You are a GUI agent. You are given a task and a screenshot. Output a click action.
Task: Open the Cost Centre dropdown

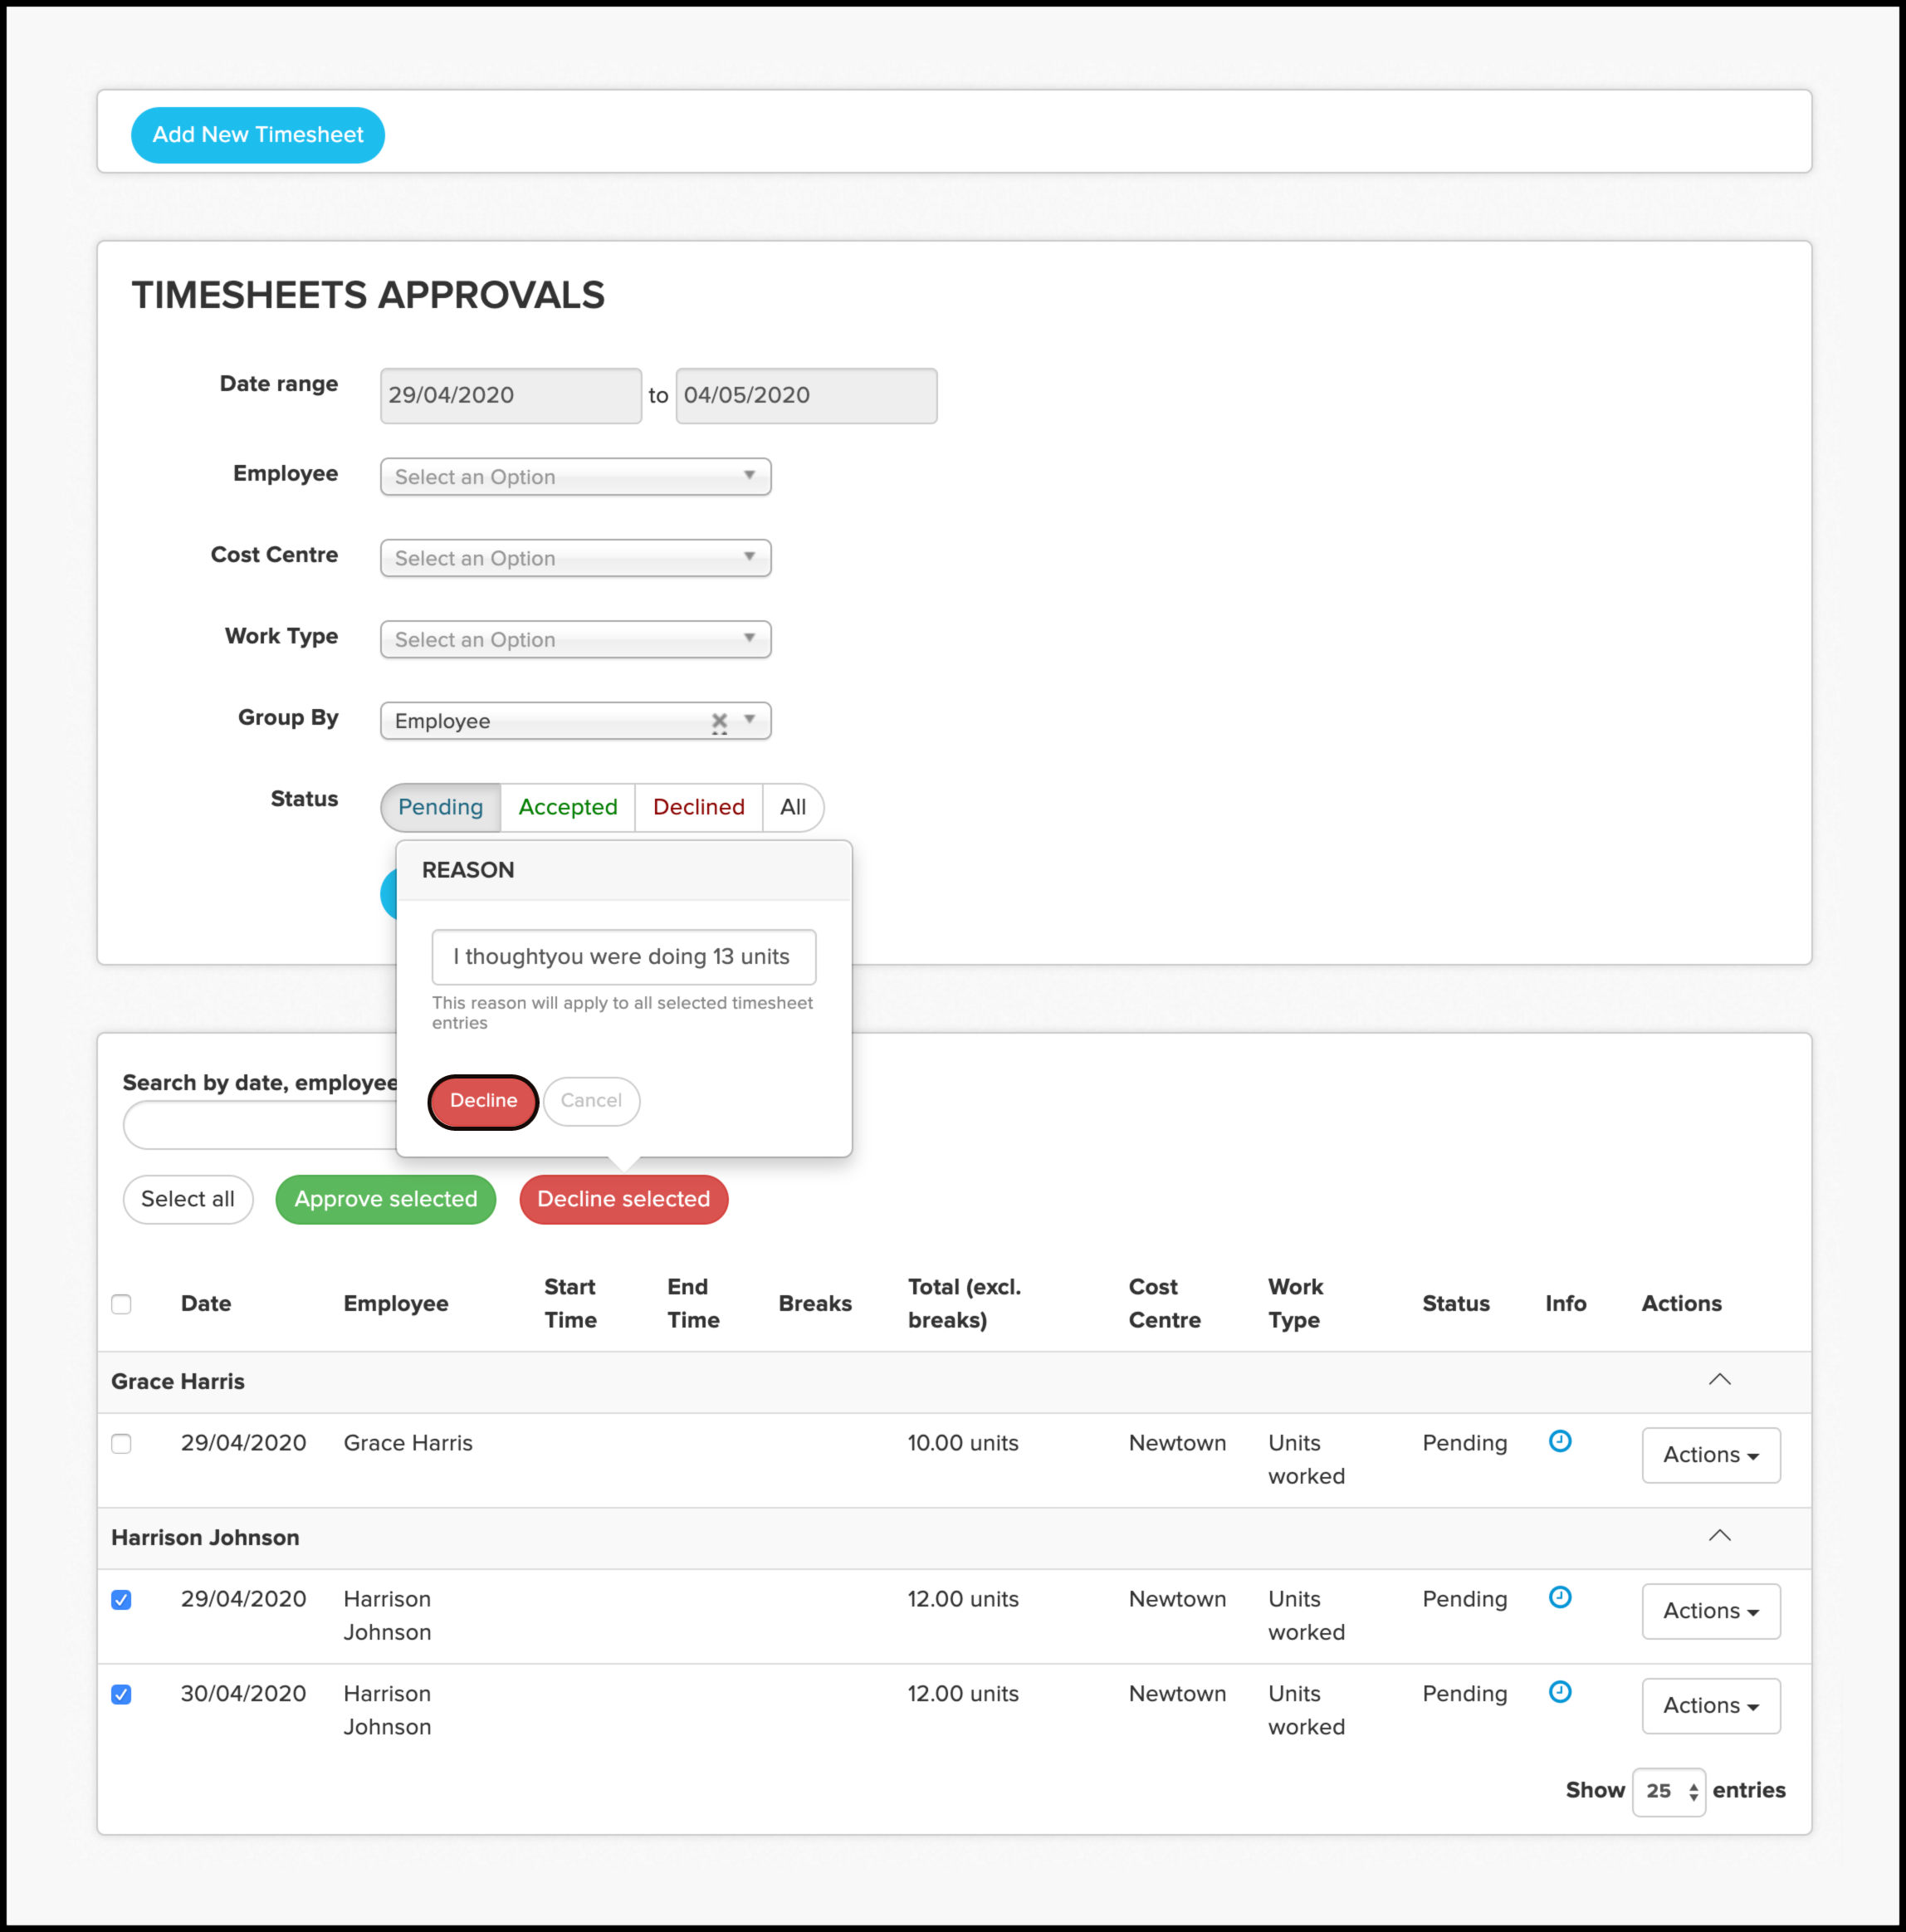(x=575, y=558)
